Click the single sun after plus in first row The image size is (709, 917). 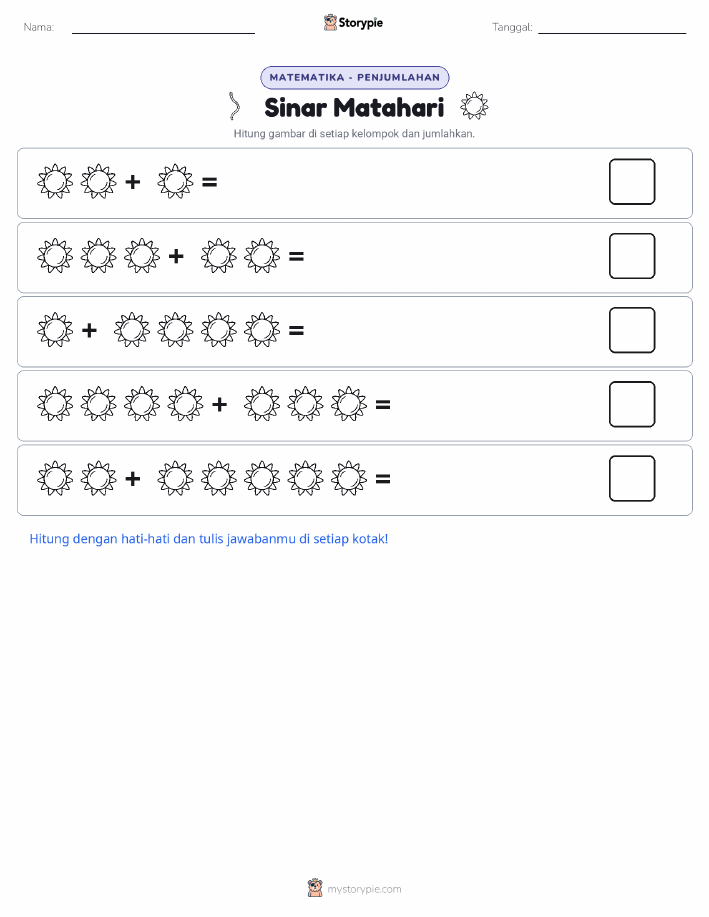pos(175,181)
